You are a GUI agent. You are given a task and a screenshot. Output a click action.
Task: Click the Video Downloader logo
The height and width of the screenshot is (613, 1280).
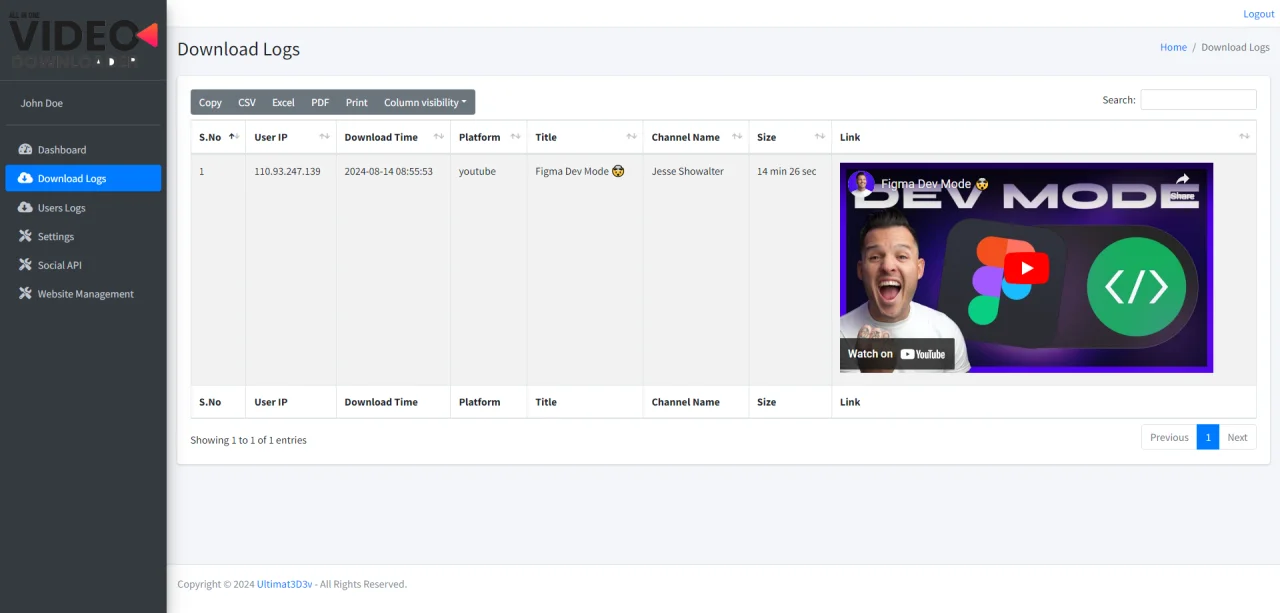tap(84, 41)
